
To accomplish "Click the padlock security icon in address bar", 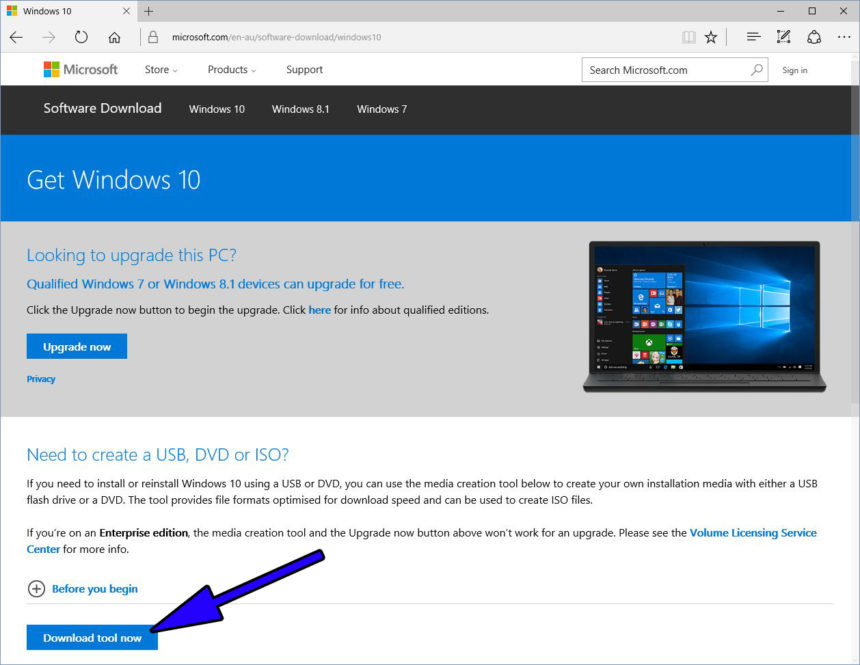I will [x=153, y=37].
